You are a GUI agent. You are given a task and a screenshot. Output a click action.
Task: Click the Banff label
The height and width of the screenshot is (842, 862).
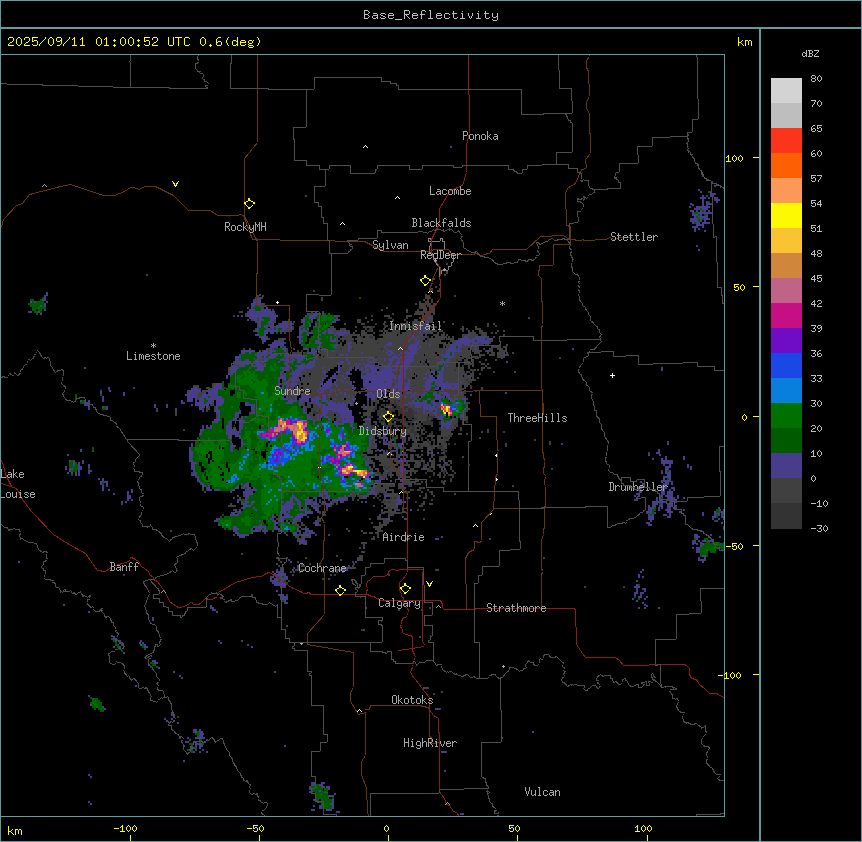pyautogui.click(x=124, y=567)
